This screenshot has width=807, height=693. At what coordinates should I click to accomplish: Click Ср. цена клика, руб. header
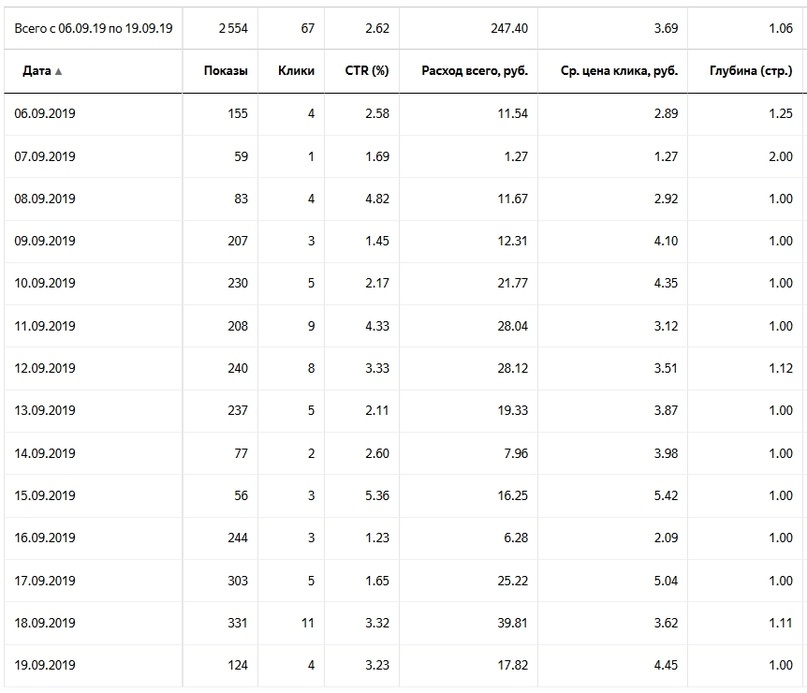[619, 71]
